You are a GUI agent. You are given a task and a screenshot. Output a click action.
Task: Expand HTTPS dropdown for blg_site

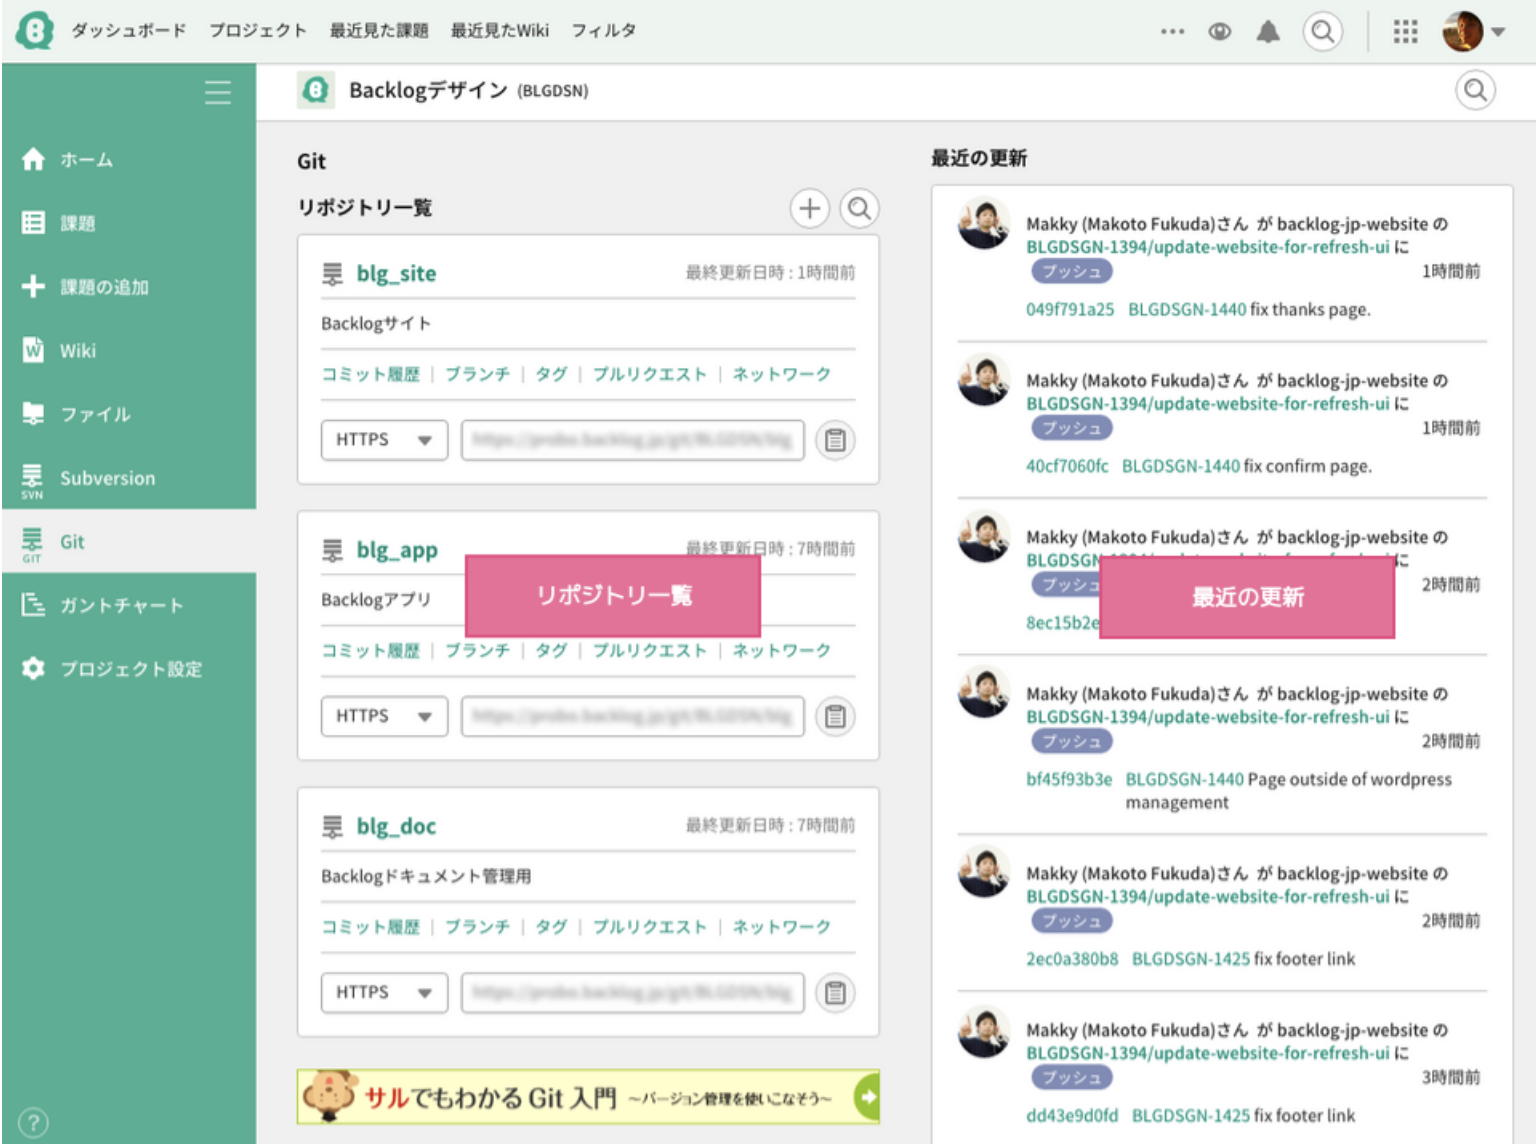[x=384, y=440]
